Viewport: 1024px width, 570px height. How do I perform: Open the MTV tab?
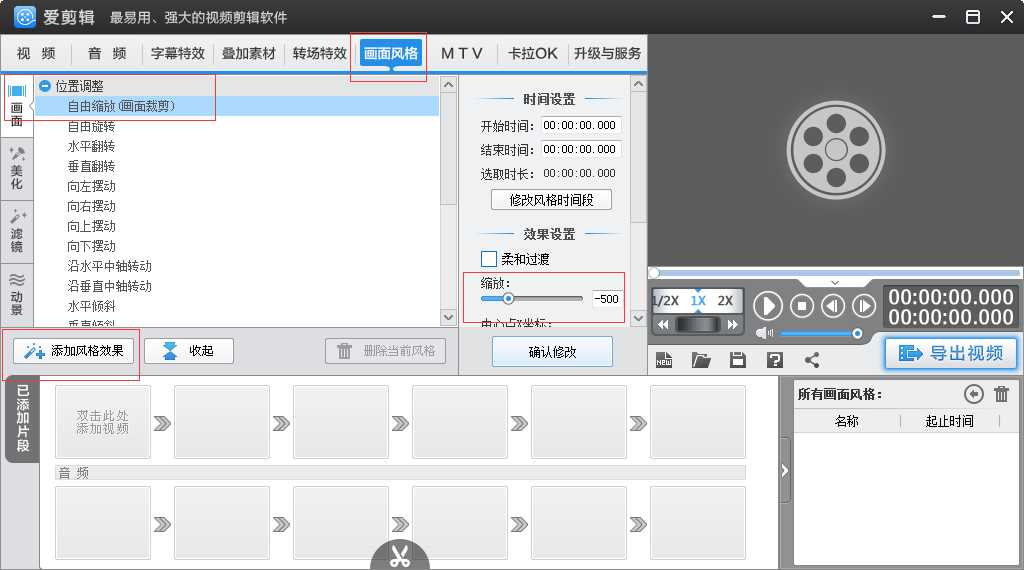462,53
